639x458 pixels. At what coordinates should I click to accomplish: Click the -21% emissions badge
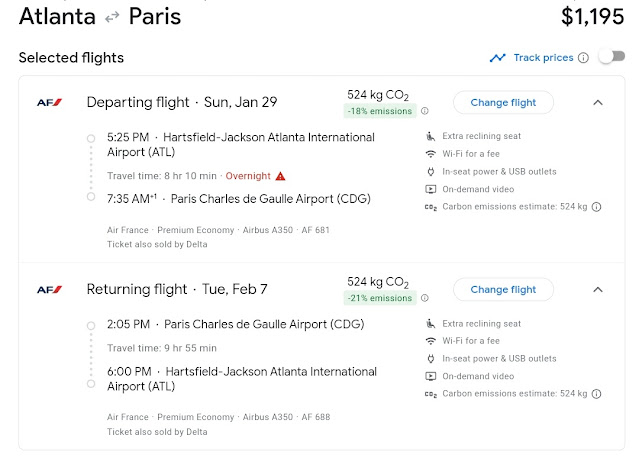[380, 298]
